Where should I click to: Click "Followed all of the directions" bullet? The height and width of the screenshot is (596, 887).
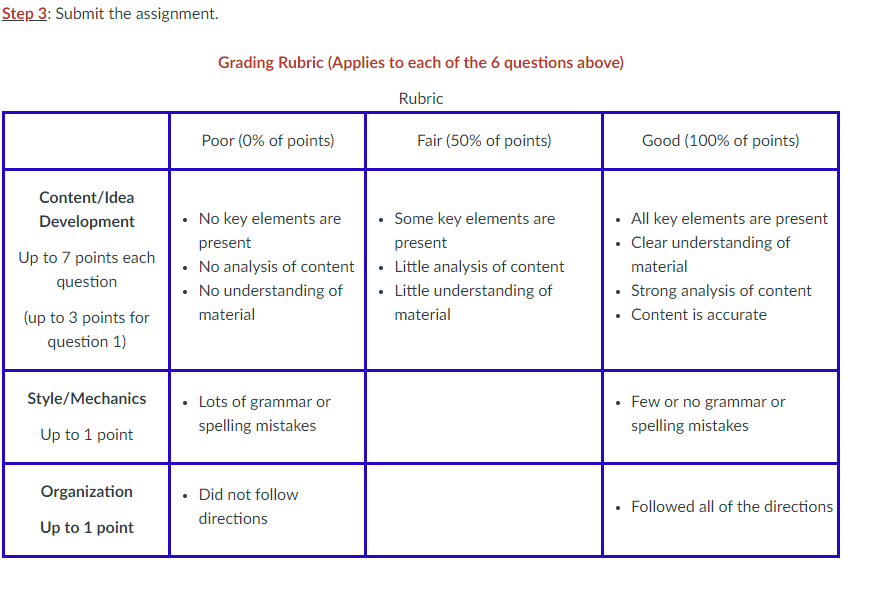(732, 506)
